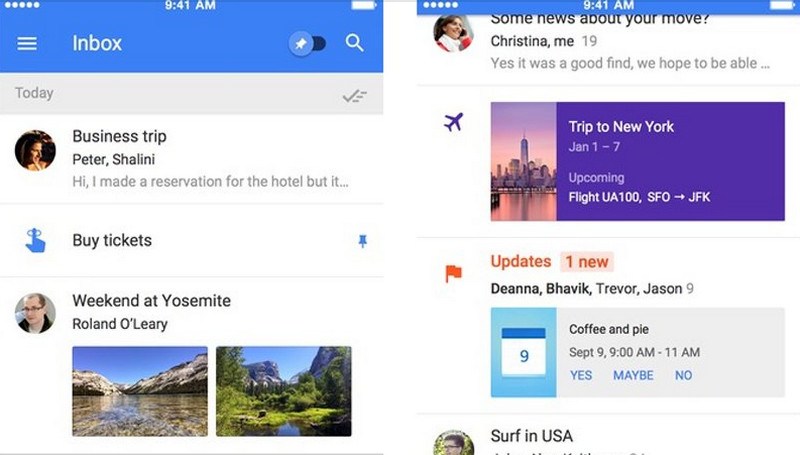This screenshot has height=455, width=800.
Task: View the Yosemite lake photo thumbnail
Action: tap(140, 391)
